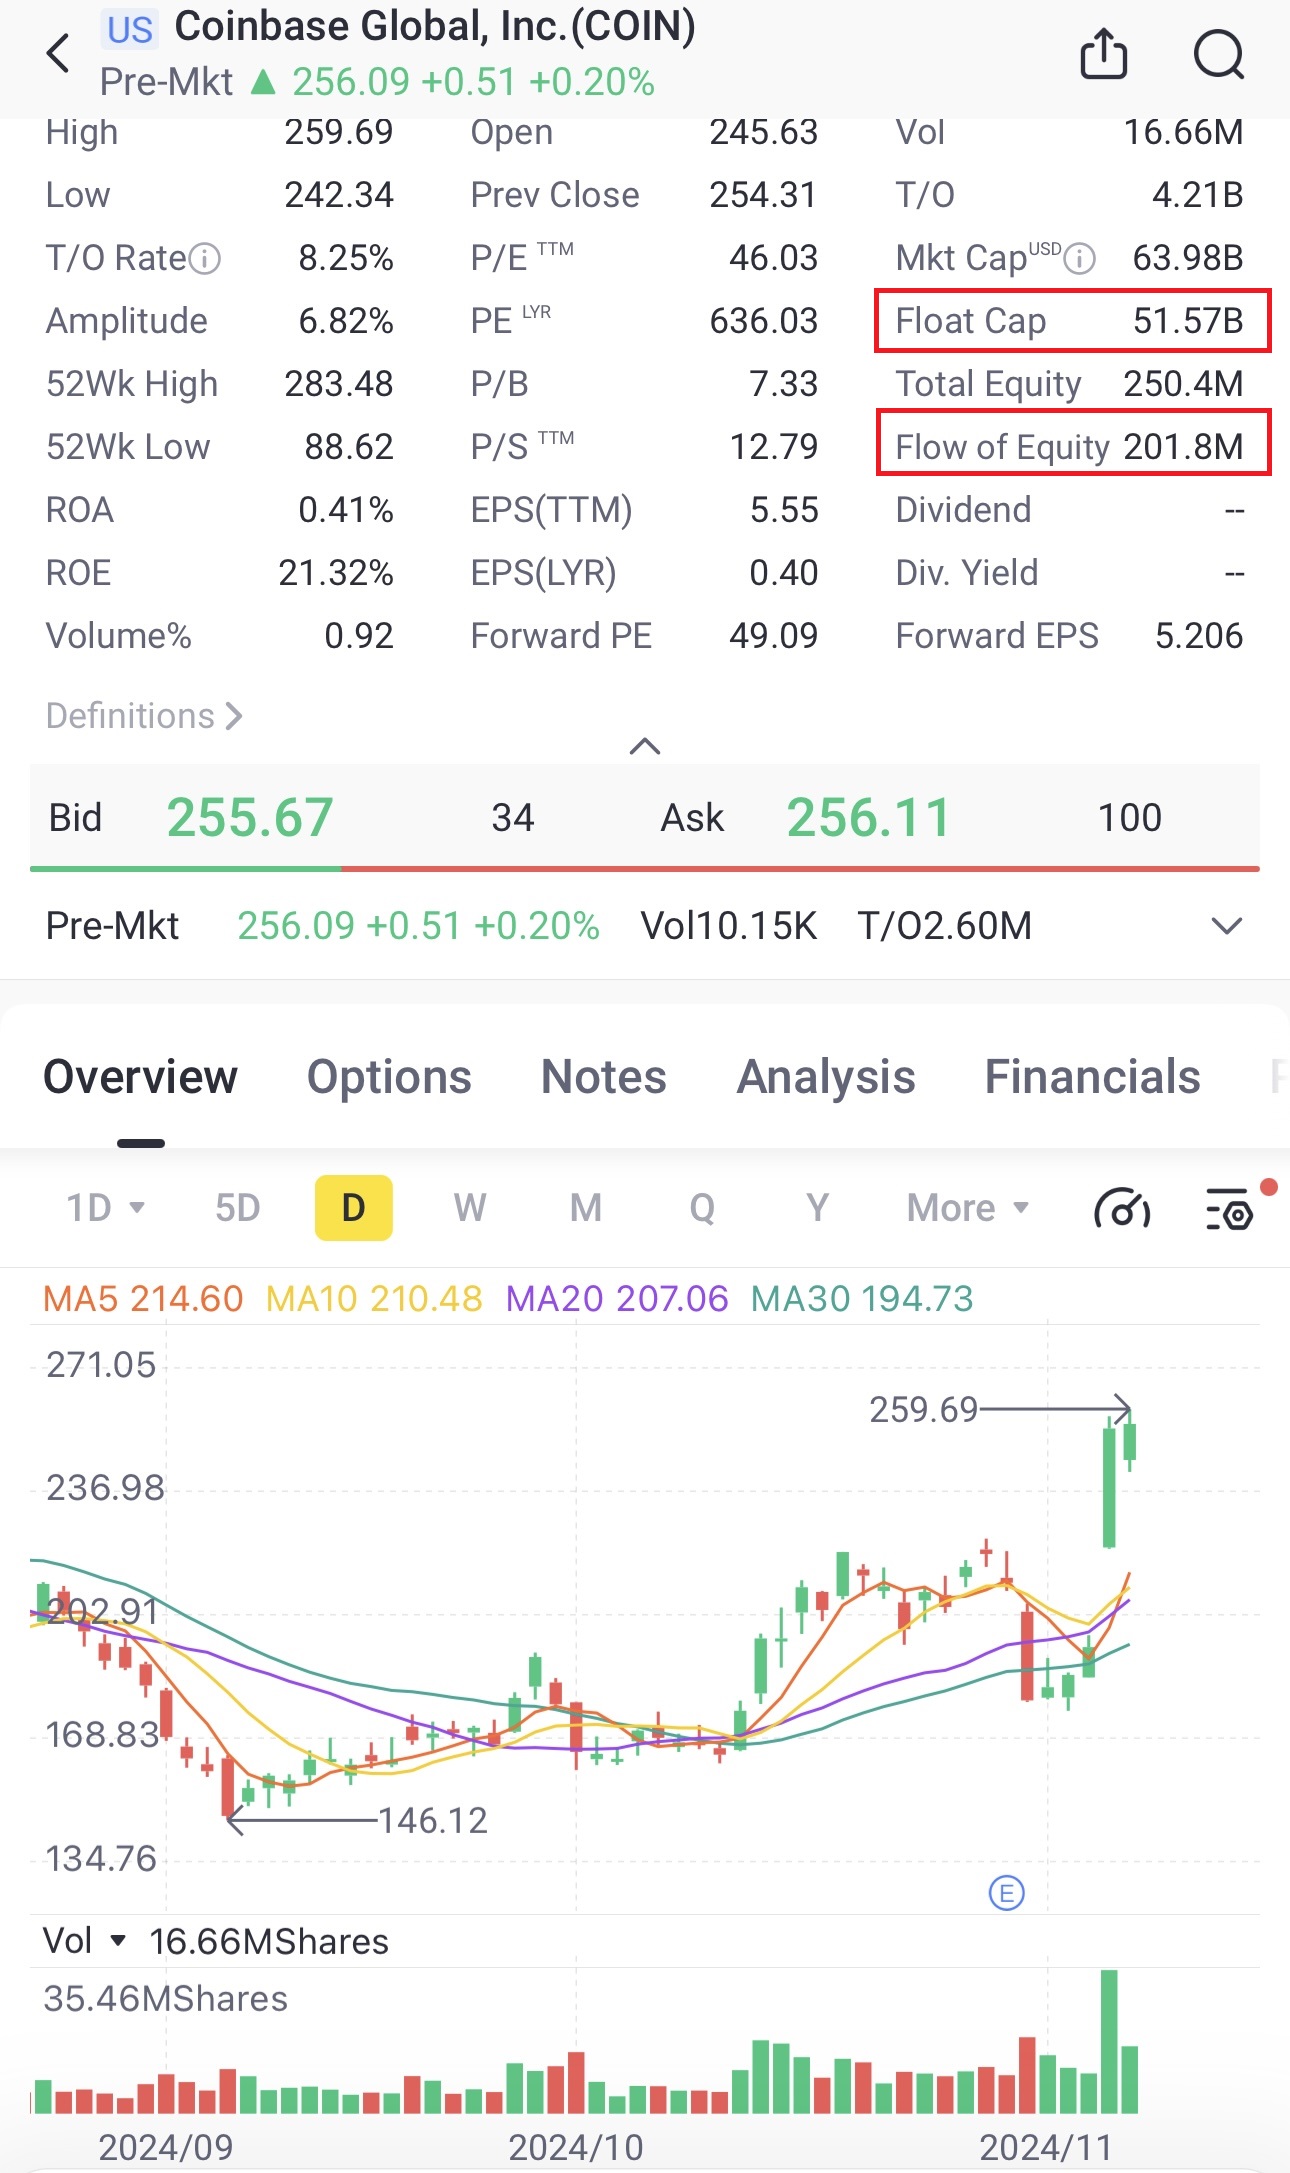Tap the US market badge
The image size is (1290, 2173).
click(x=130, y=30)
